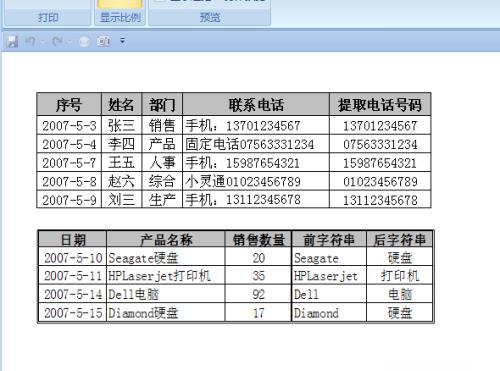Image resolution: width=500 pixels, height=371 pixels.
Task: Click the product cell Dell电脑
Action: (x=166, y=294)
